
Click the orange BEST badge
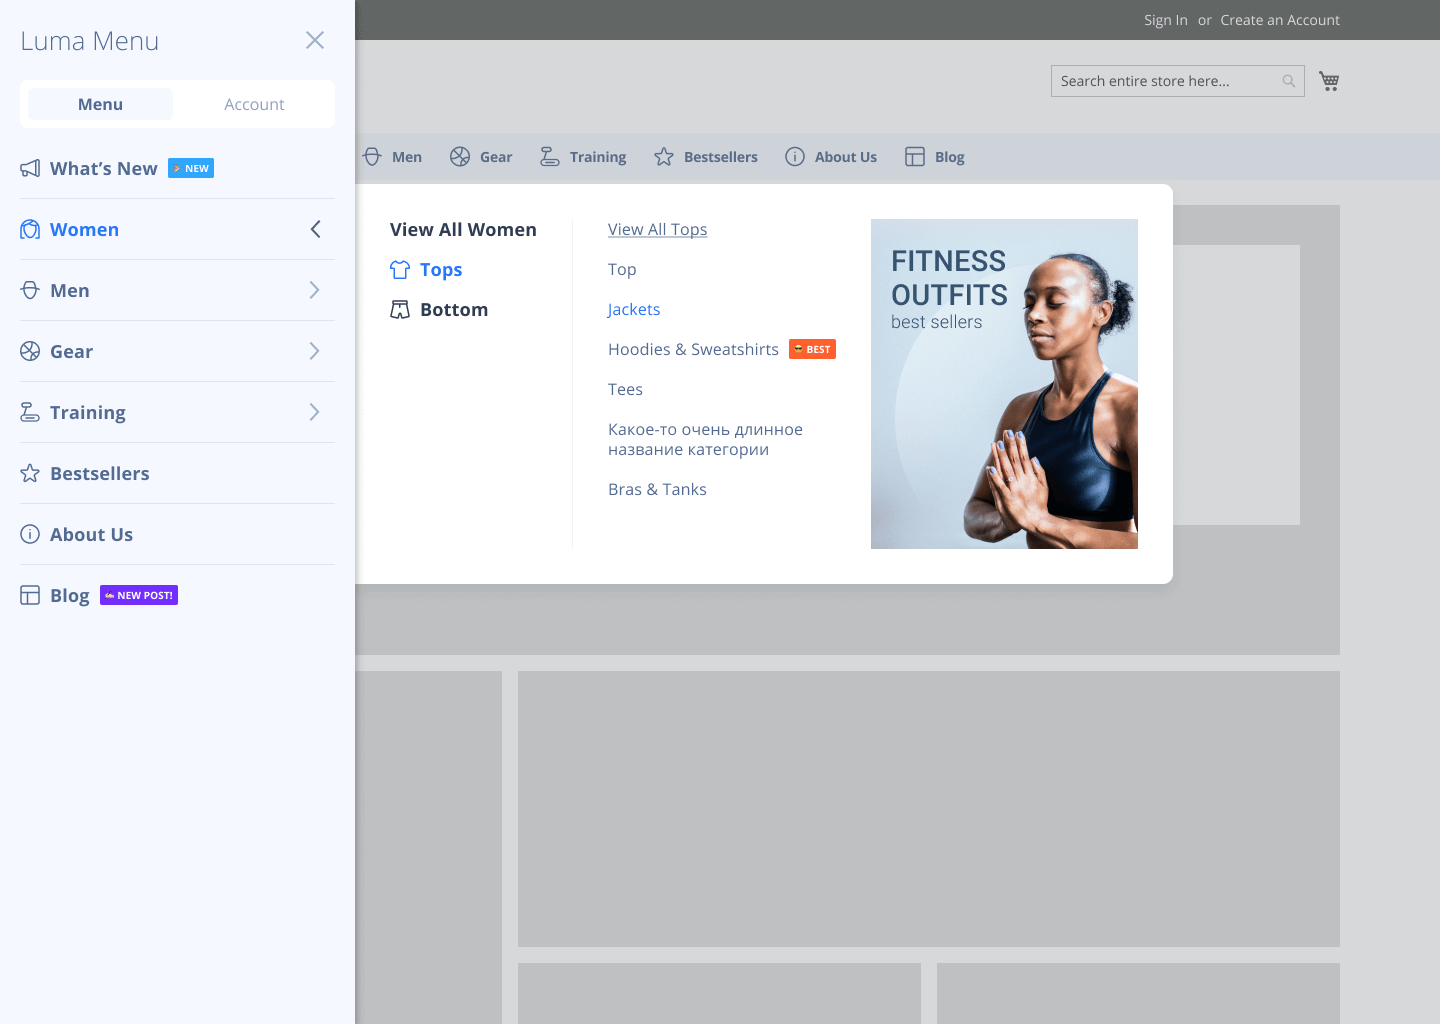click(x=812, y=349)
